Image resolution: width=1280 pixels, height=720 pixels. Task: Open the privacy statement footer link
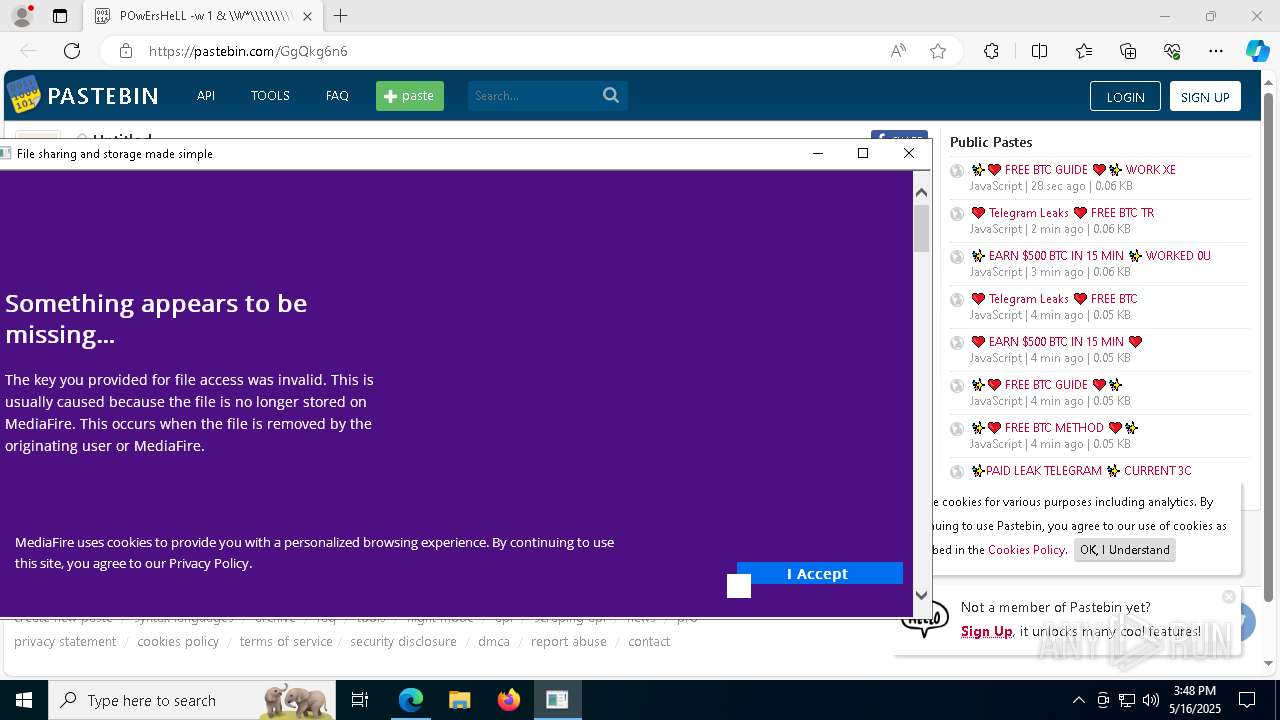coord(65,642)
